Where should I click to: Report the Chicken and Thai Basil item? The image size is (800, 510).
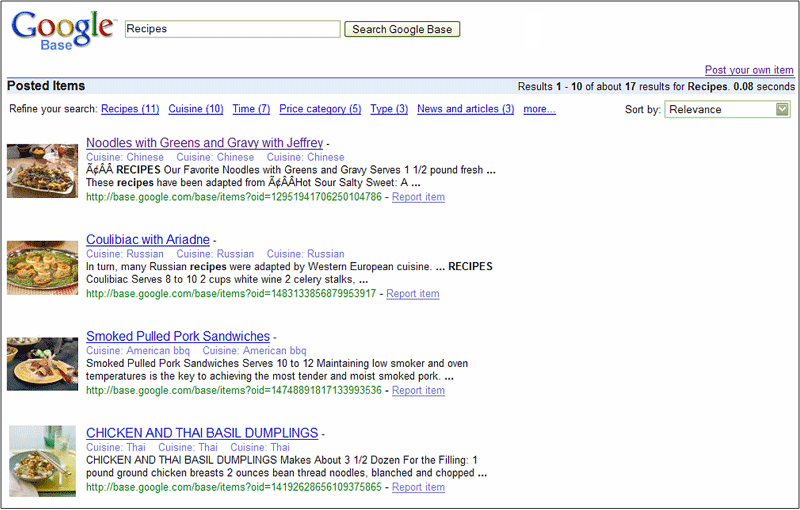pos(418,487)
